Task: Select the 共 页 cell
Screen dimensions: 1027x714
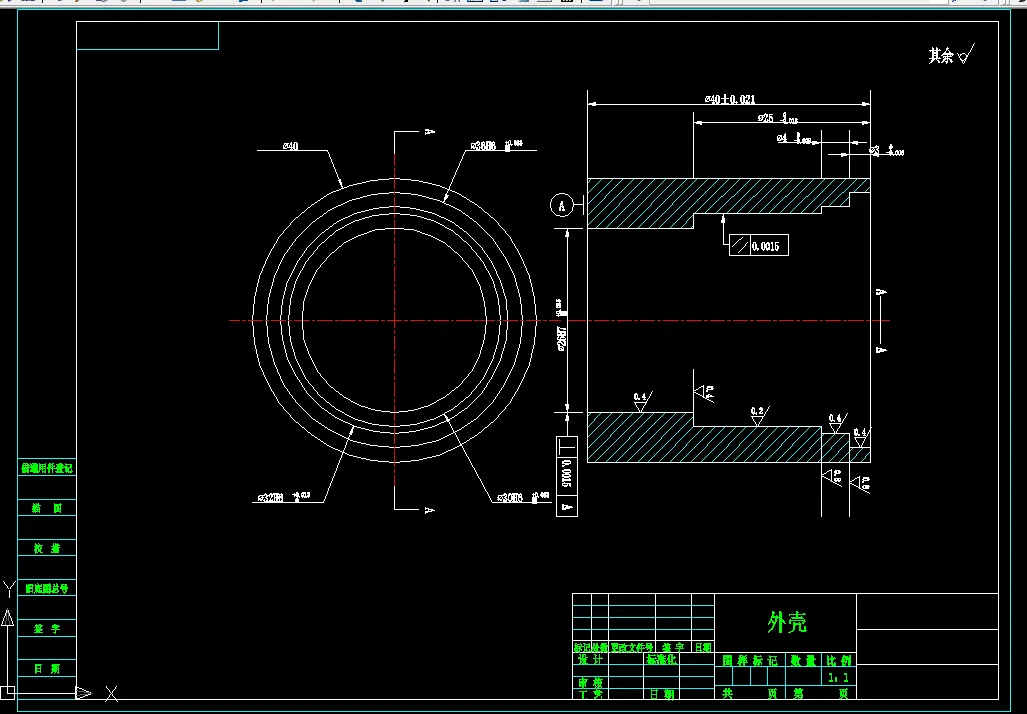Action: 750,693
